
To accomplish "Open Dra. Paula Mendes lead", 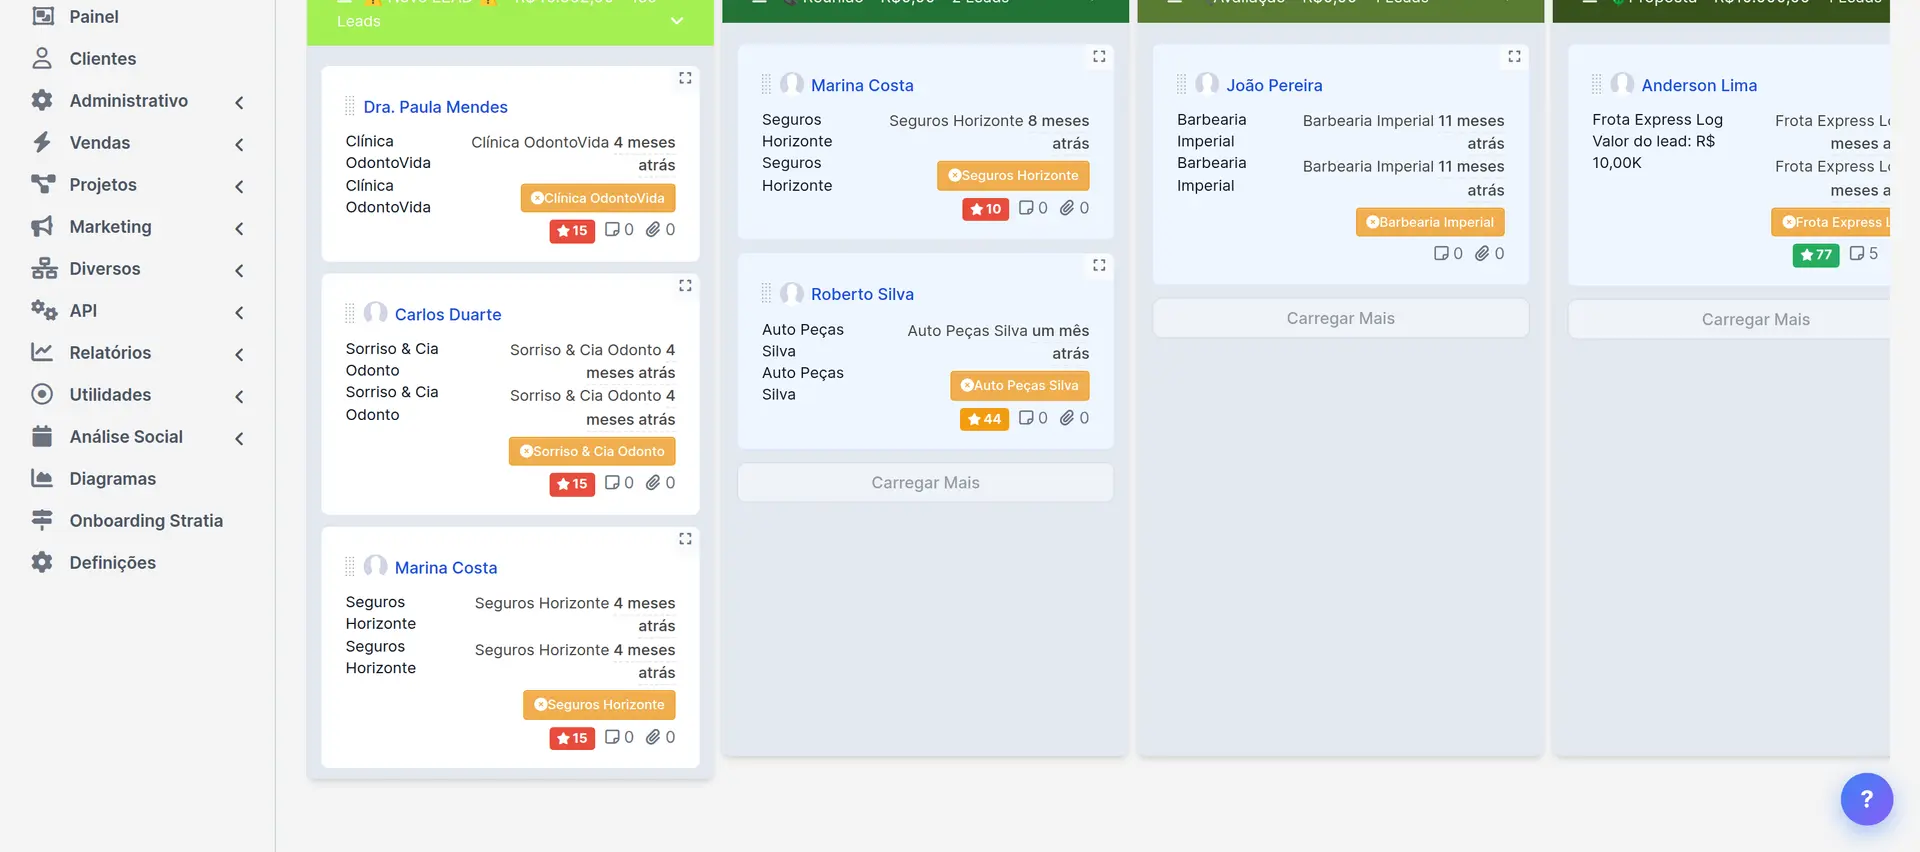I will tap(435, 107).
